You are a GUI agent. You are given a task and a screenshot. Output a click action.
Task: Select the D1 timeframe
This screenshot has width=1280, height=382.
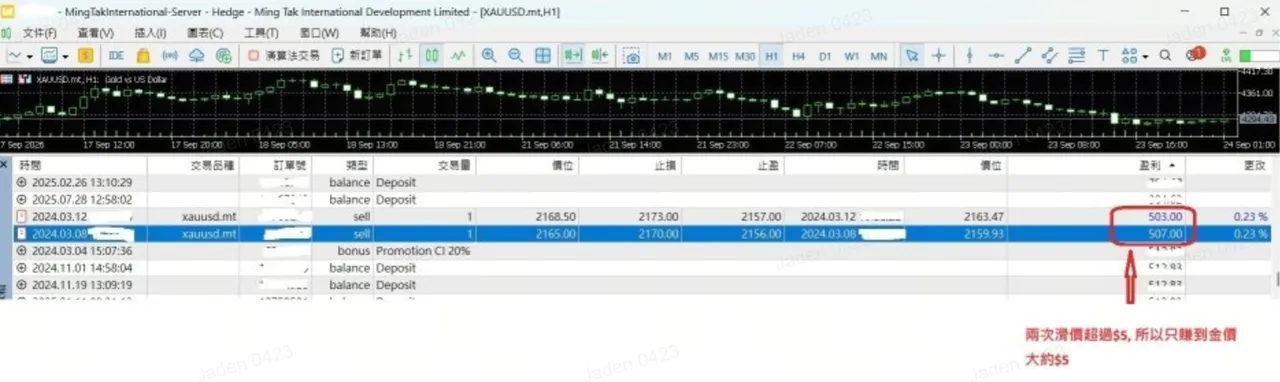[x=825, y=56]
